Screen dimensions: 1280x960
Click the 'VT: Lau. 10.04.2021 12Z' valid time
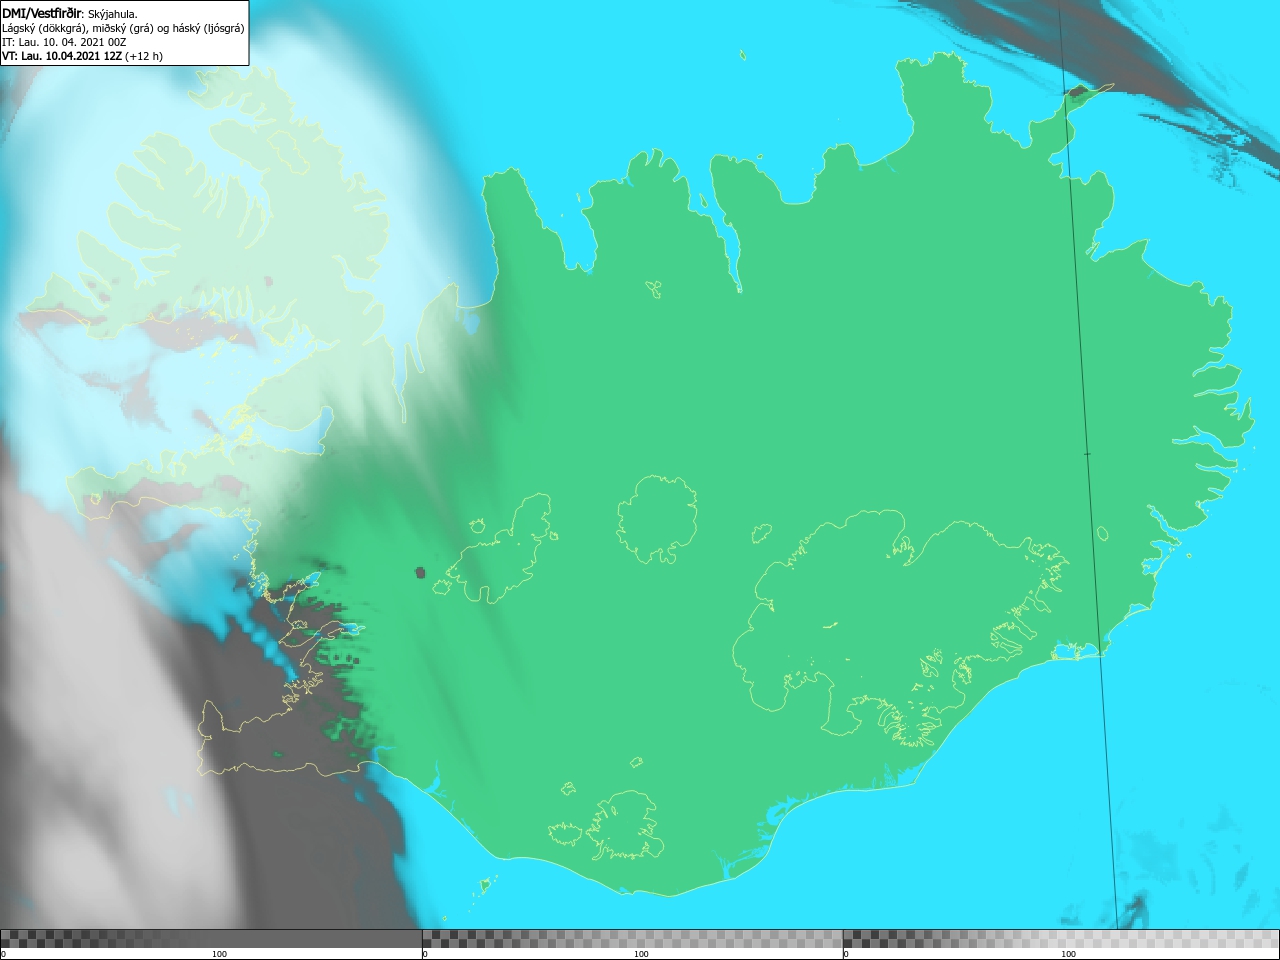(62, 56)
